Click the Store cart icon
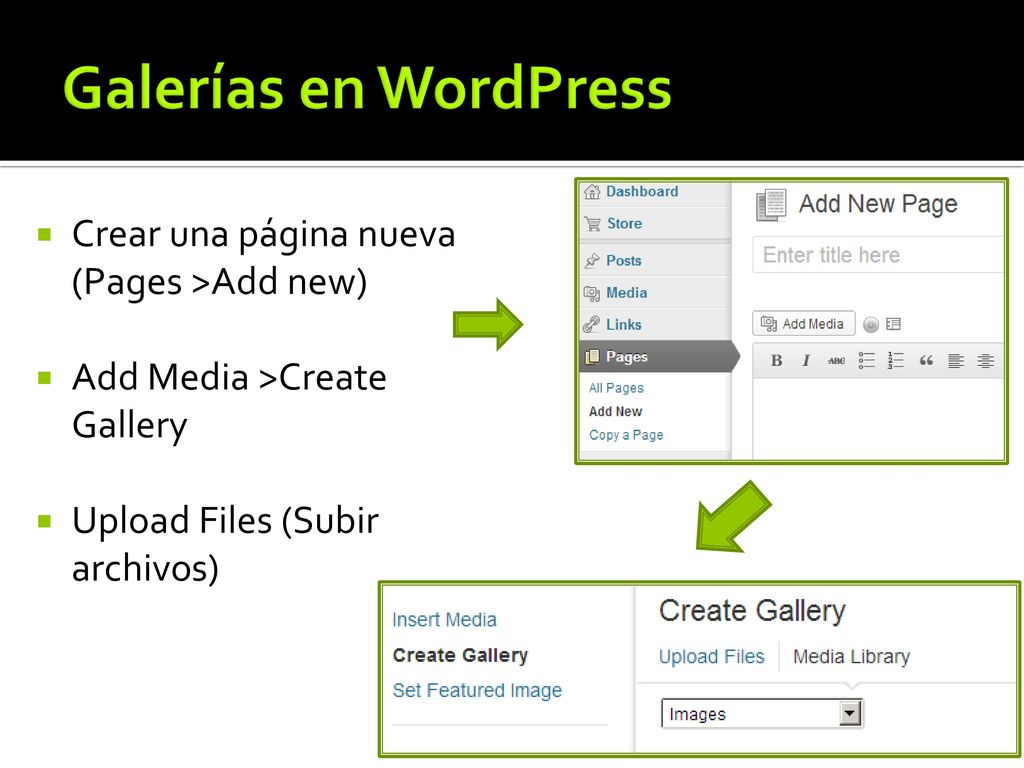Viewport: 1024px width, 768px height. click(592, 224)
